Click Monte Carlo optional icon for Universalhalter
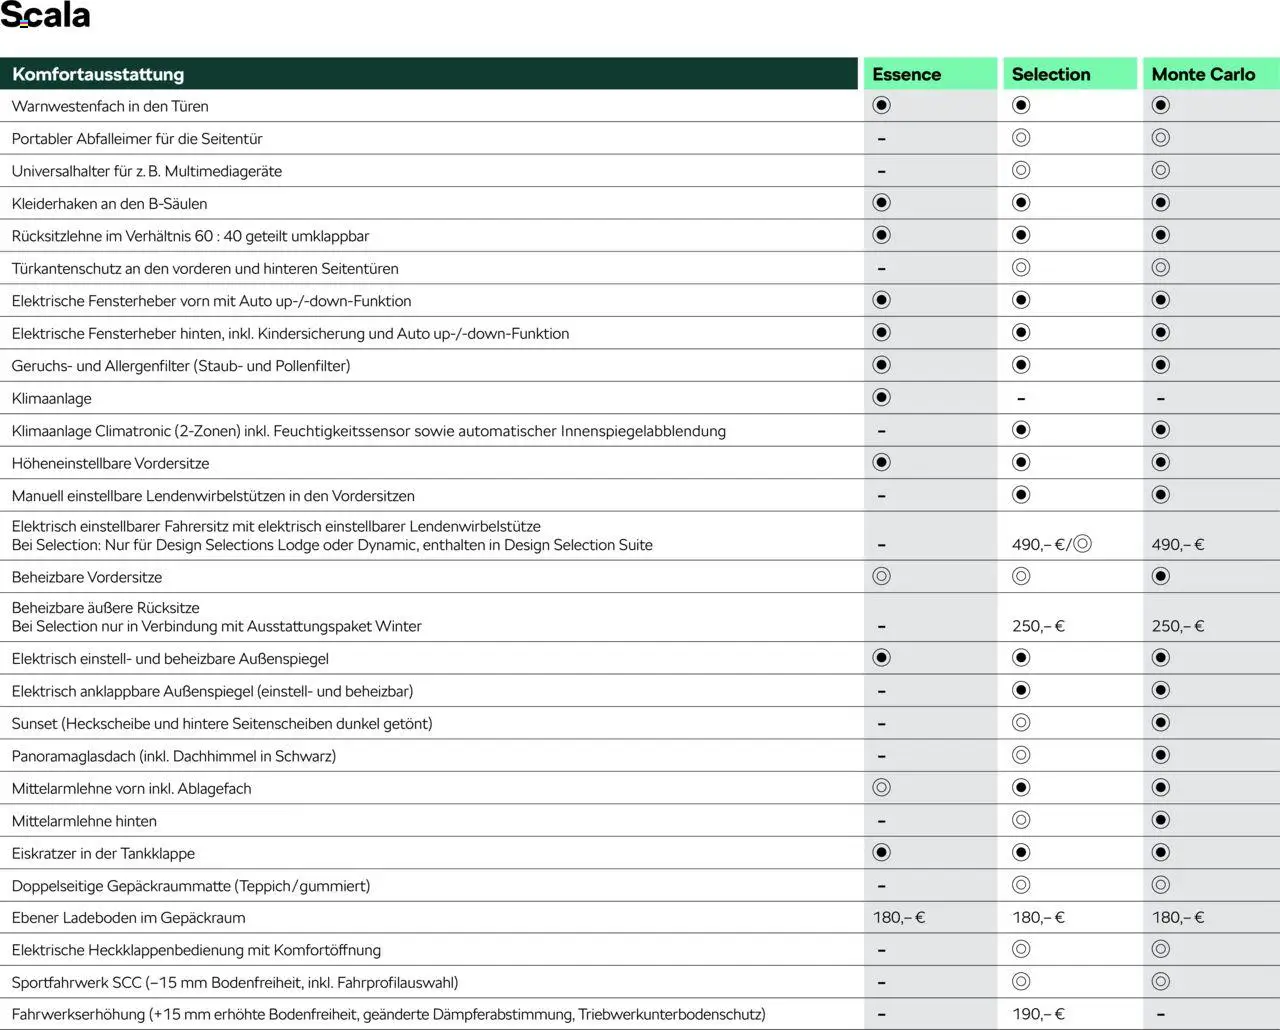1280x1030 pixels. click(x=1160, y=170)
